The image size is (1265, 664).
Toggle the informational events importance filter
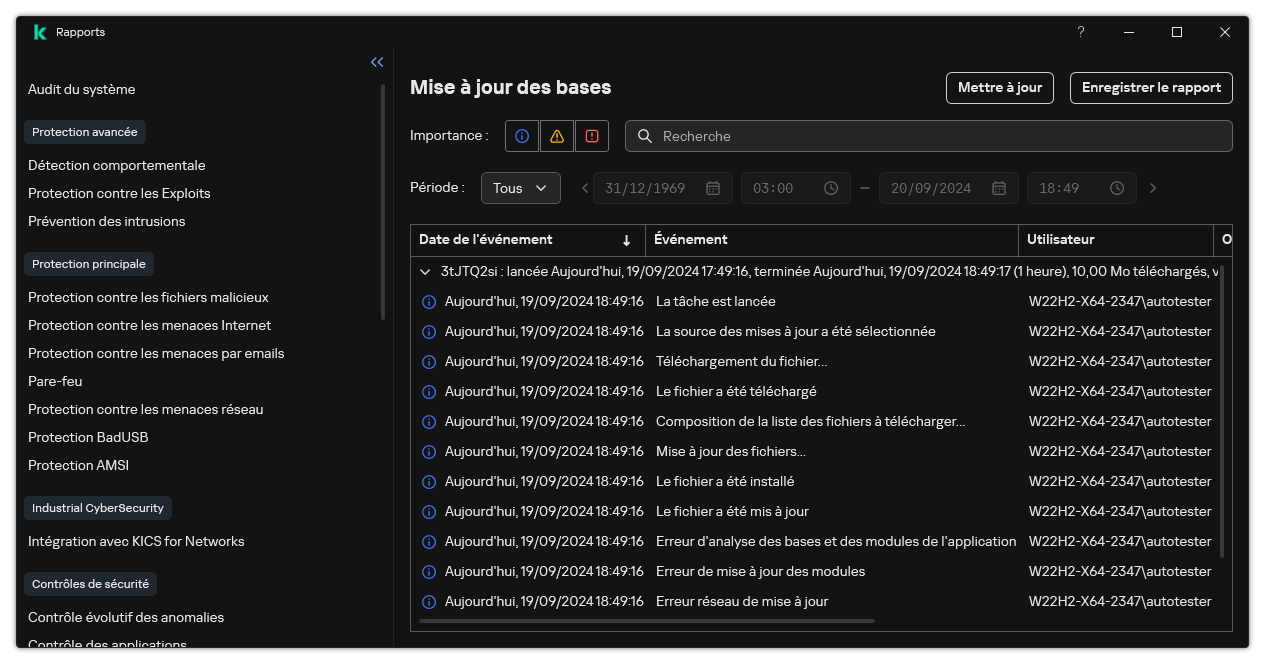point(521,136)
